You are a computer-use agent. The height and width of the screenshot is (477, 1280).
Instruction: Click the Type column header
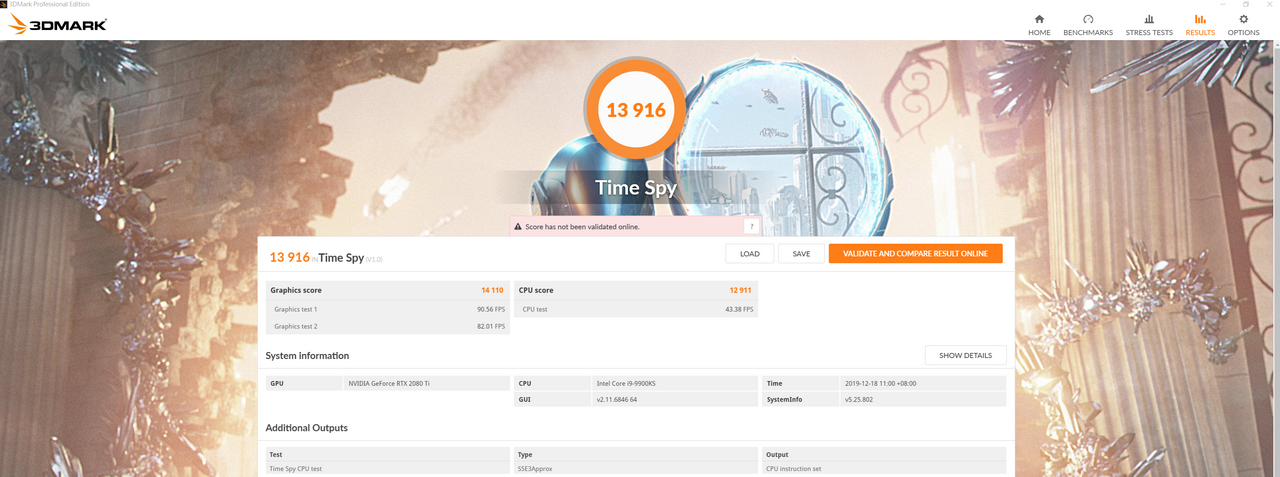pos(636,454)
